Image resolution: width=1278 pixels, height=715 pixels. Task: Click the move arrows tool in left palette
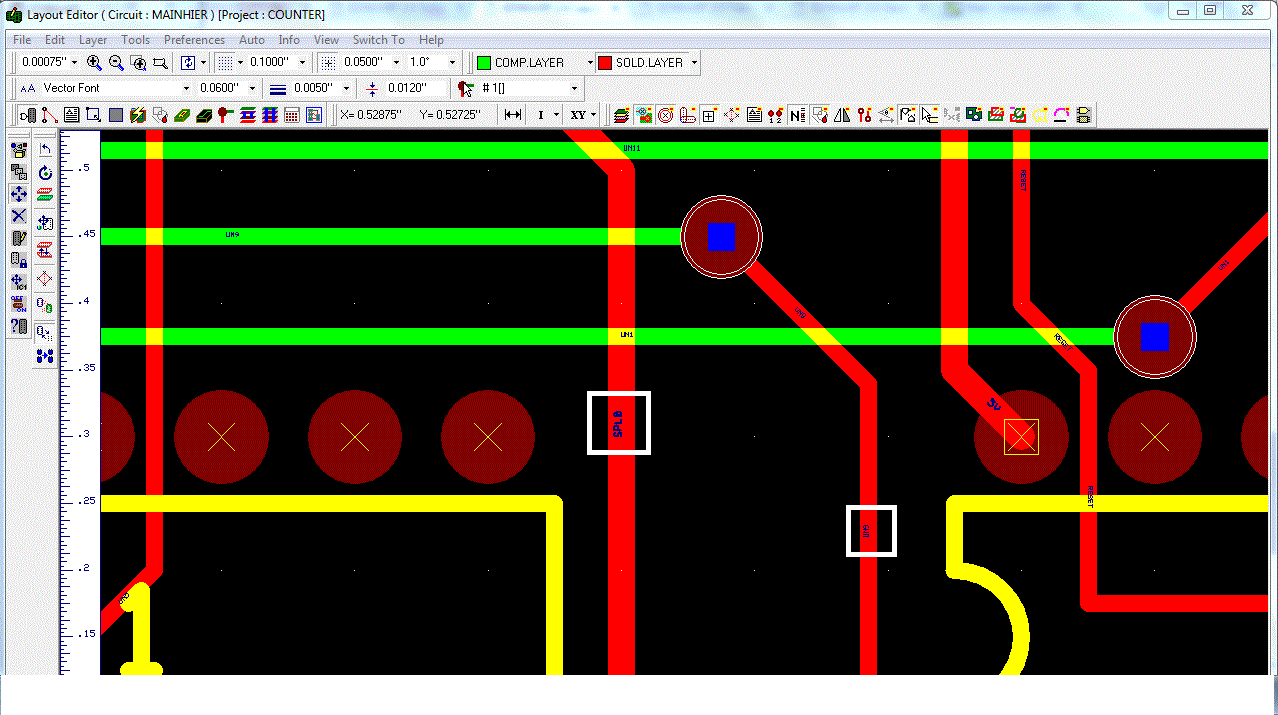tap(19, 194)
